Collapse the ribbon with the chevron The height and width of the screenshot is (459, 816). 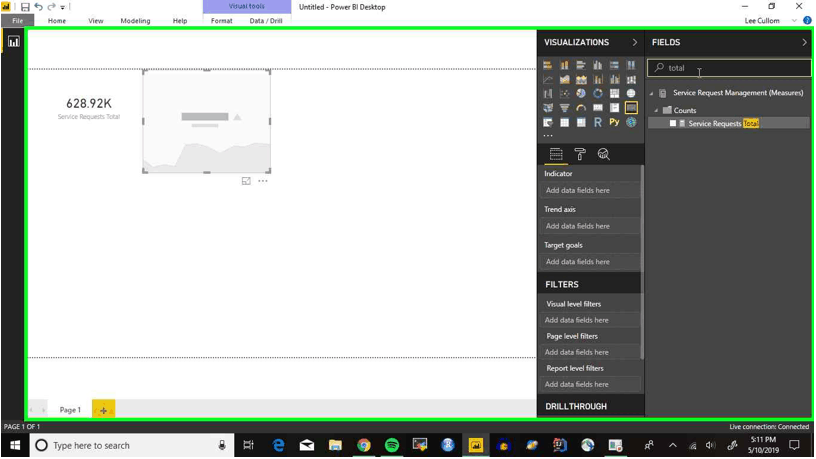[x=794, y=21]
